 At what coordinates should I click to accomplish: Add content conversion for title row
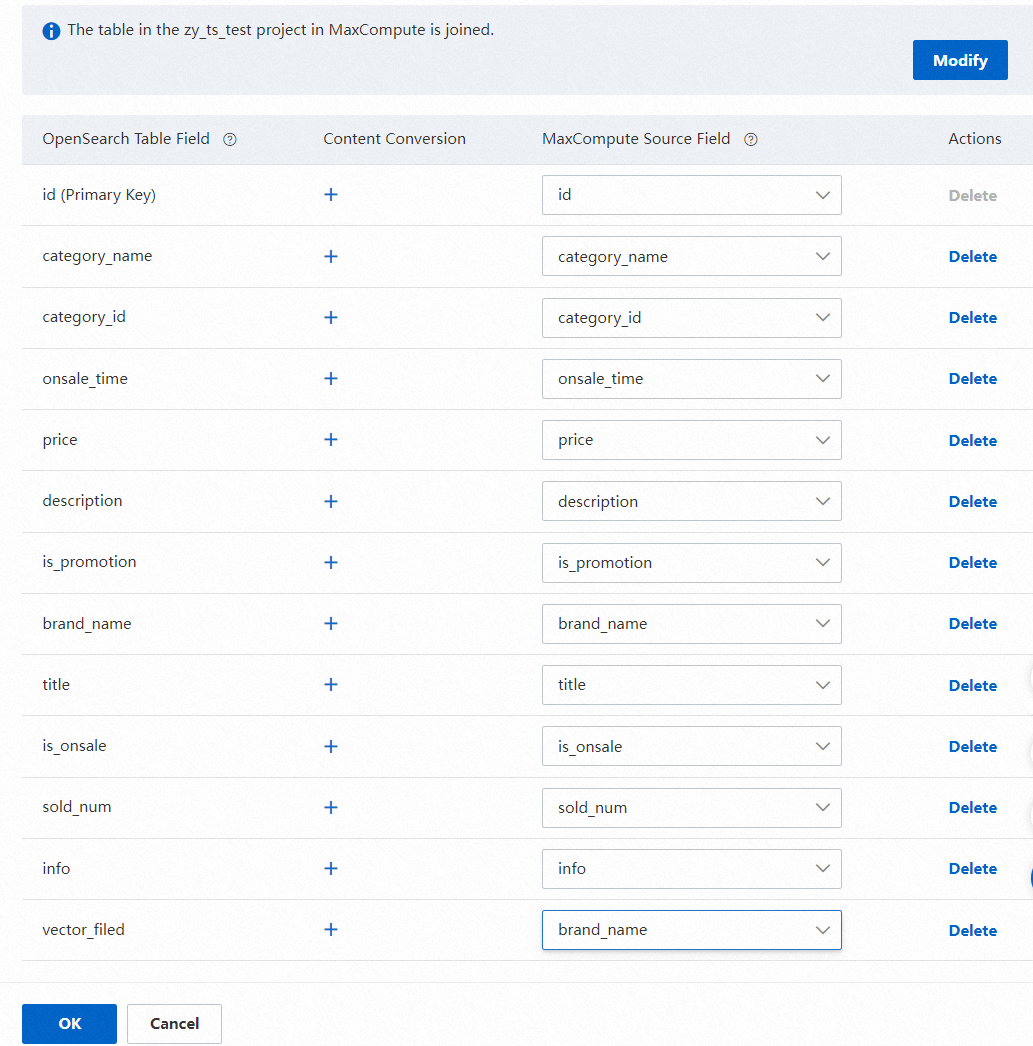(x=331, y=685)
